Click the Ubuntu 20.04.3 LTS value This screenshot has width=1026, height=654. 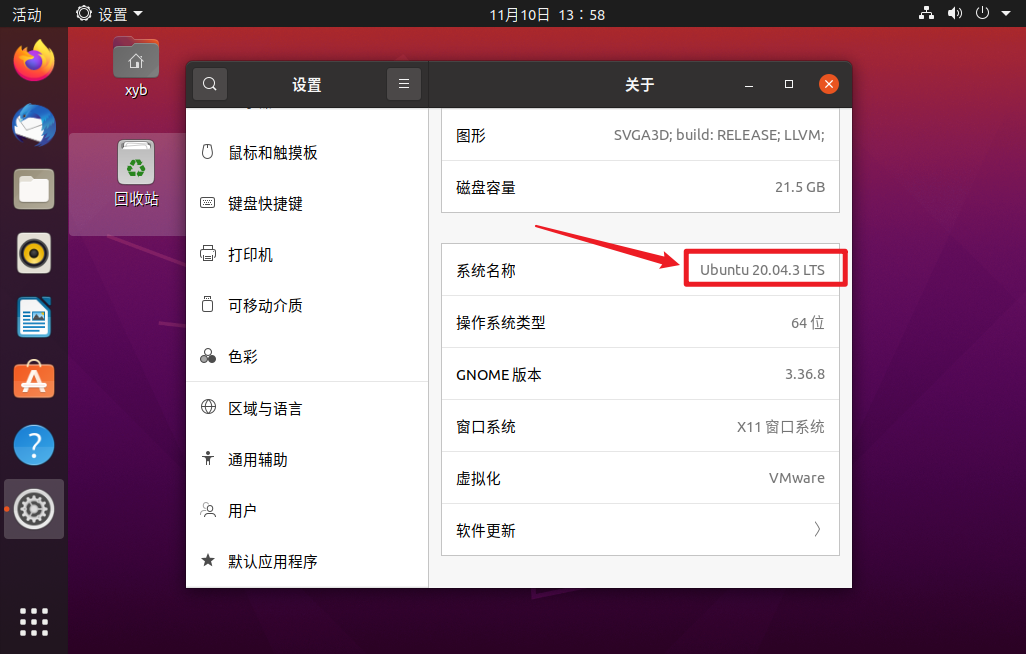(762, 270)
